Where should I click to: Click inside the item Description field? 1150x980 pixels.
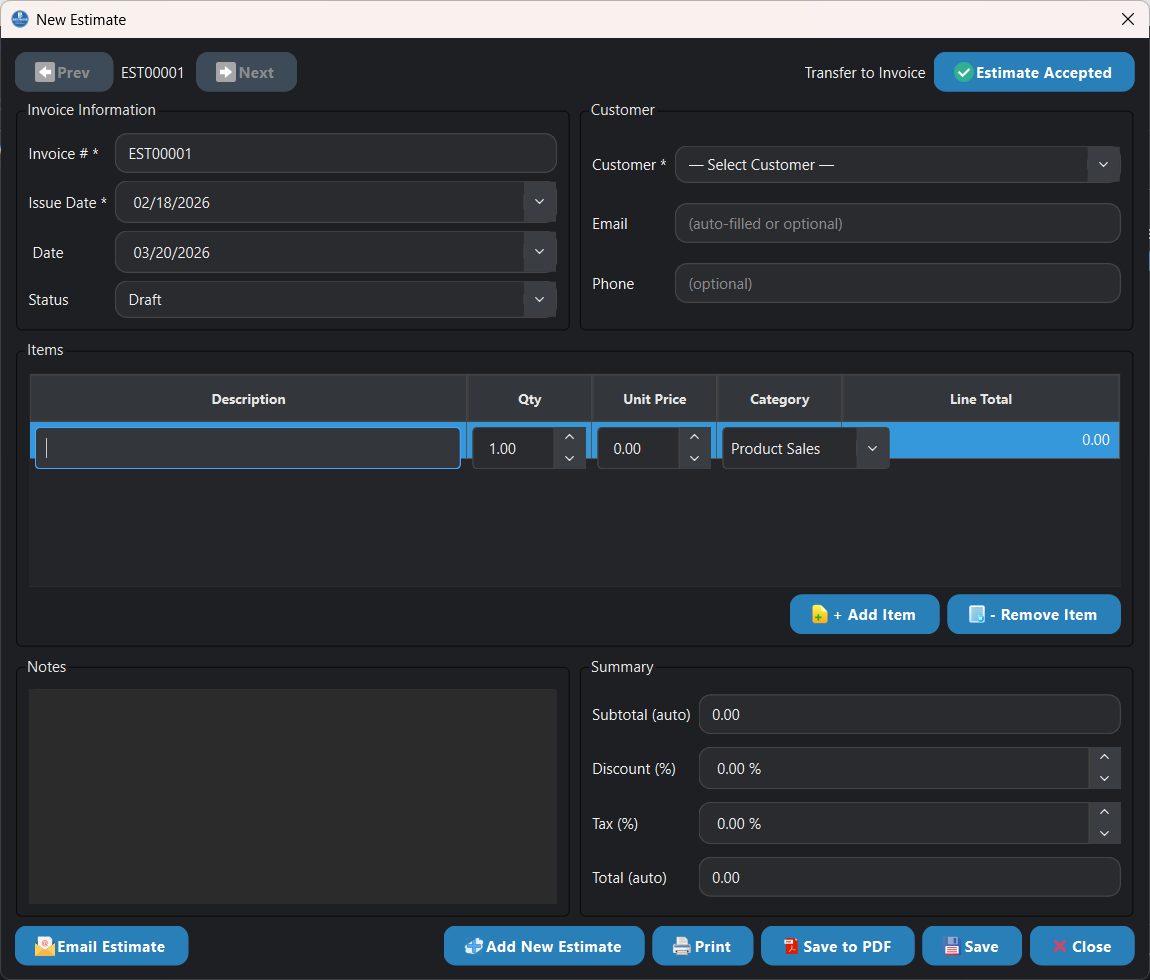point(247,447)
